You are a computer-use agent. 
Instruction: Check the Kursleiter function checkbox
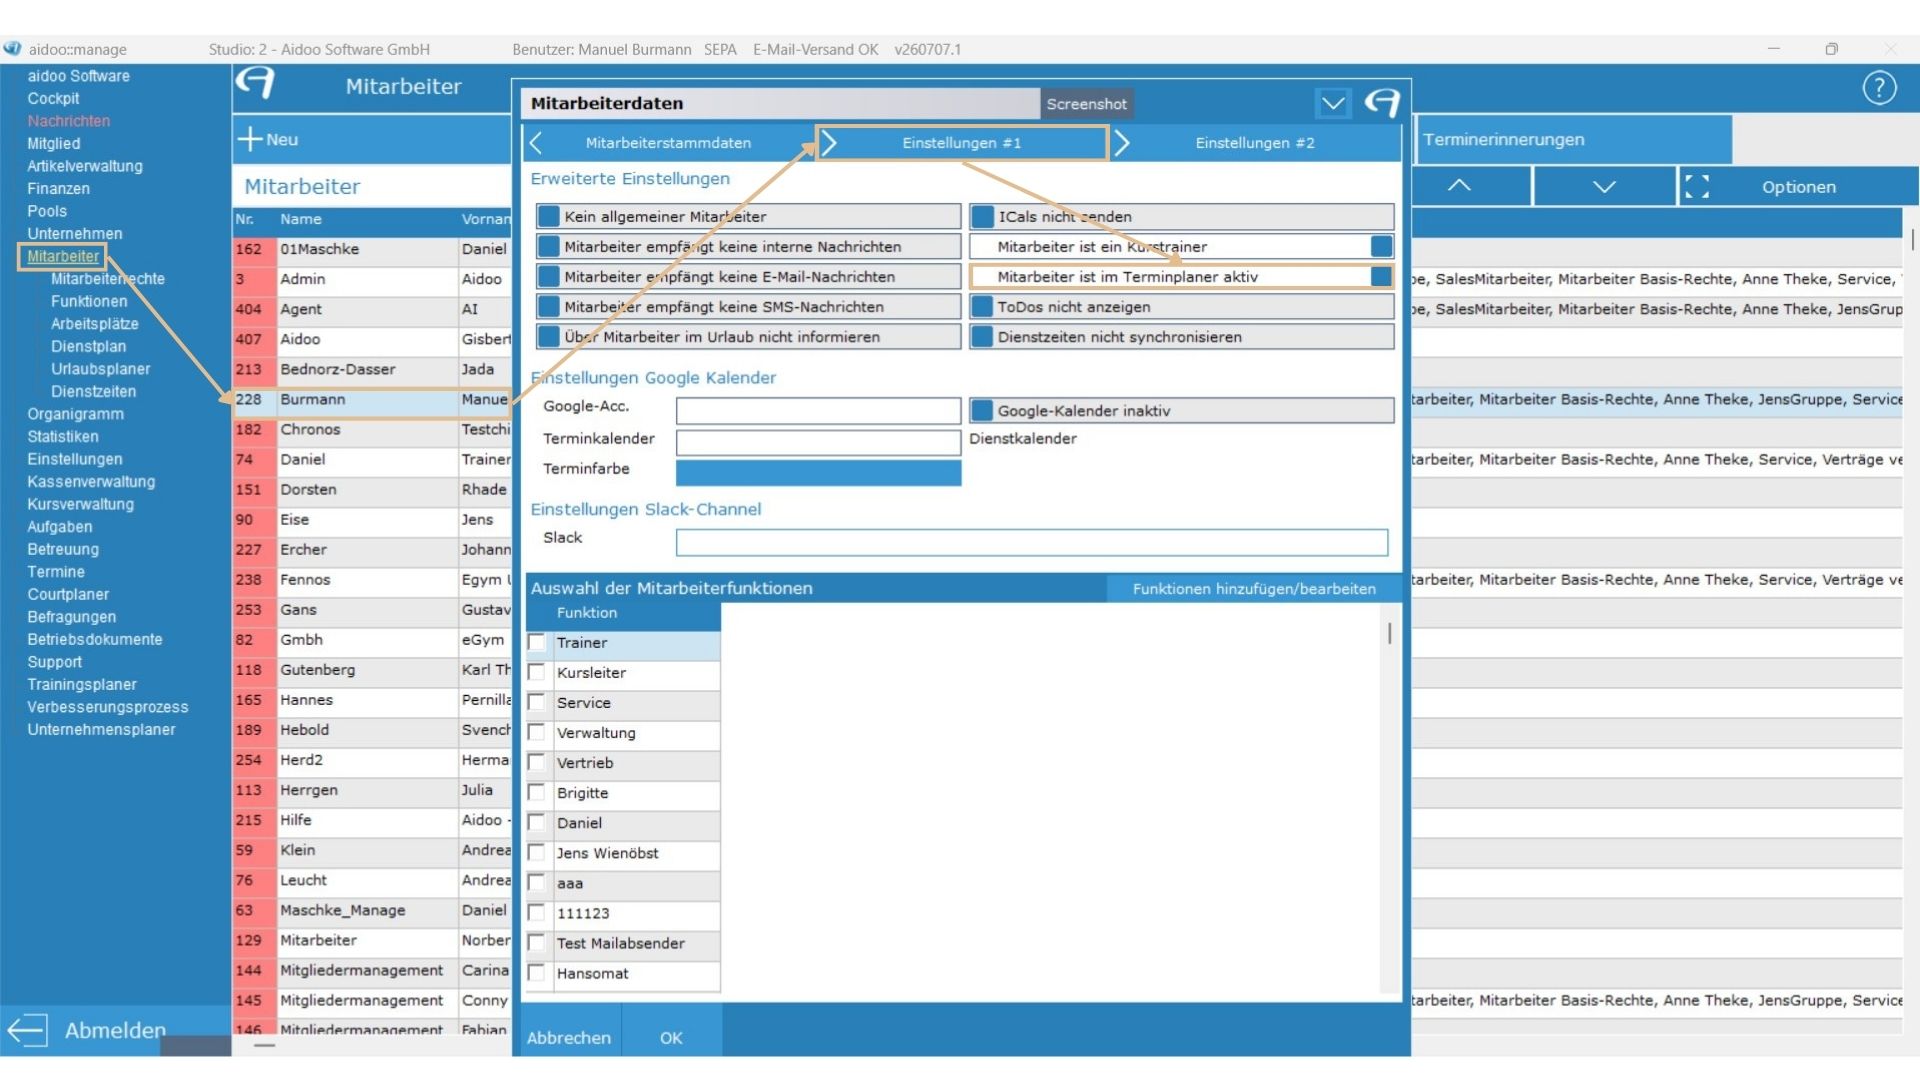pos(537,672)
